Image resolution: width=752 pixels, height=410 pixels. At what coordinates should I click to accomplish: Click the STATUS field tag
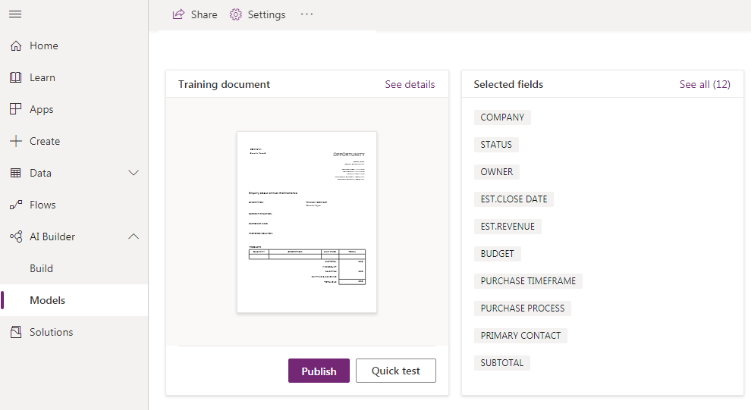coord(496,145)
